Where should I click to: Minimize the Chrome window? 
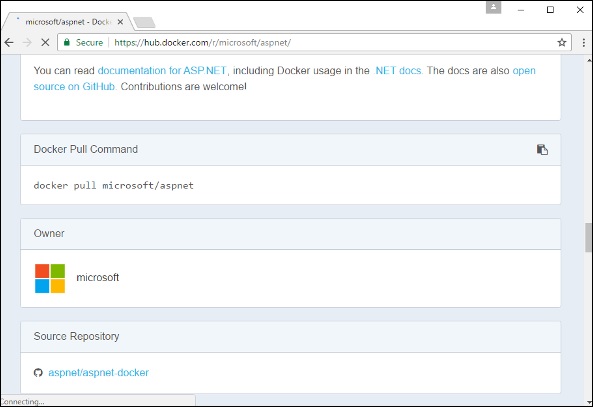click(521, 10)
